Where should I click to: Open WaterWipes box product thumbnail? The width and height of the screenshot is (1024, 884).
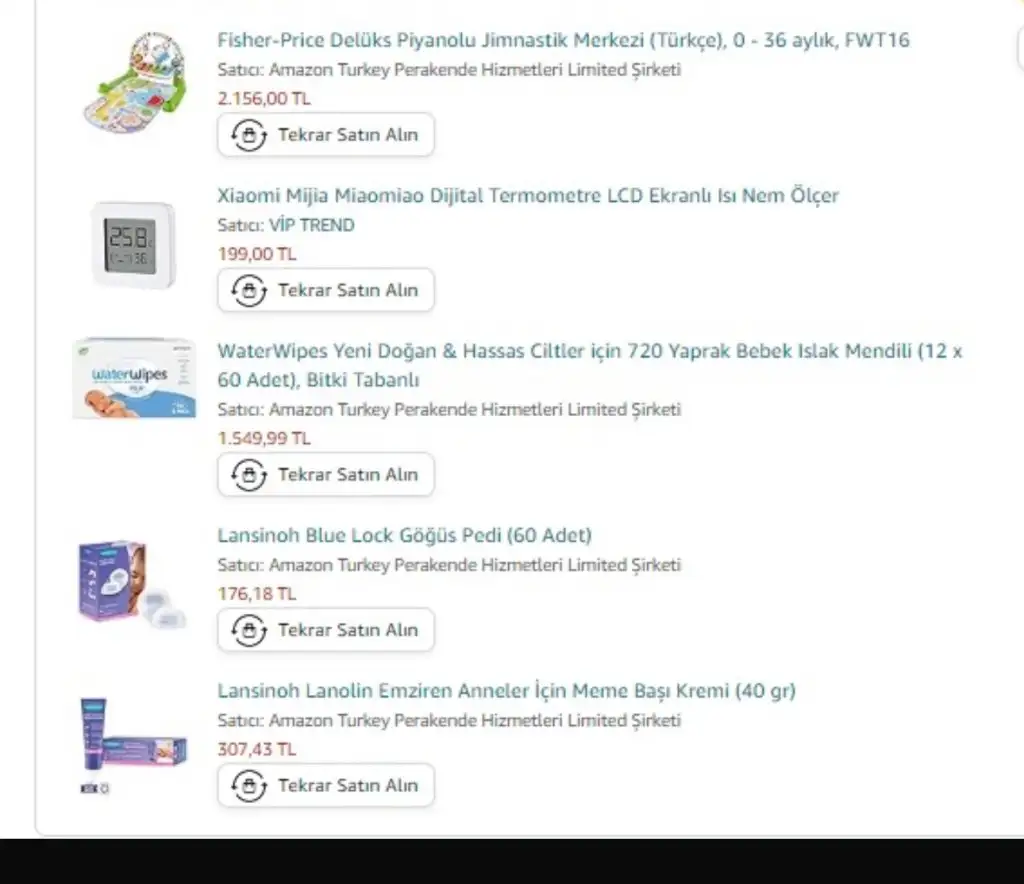pos(133,378)
